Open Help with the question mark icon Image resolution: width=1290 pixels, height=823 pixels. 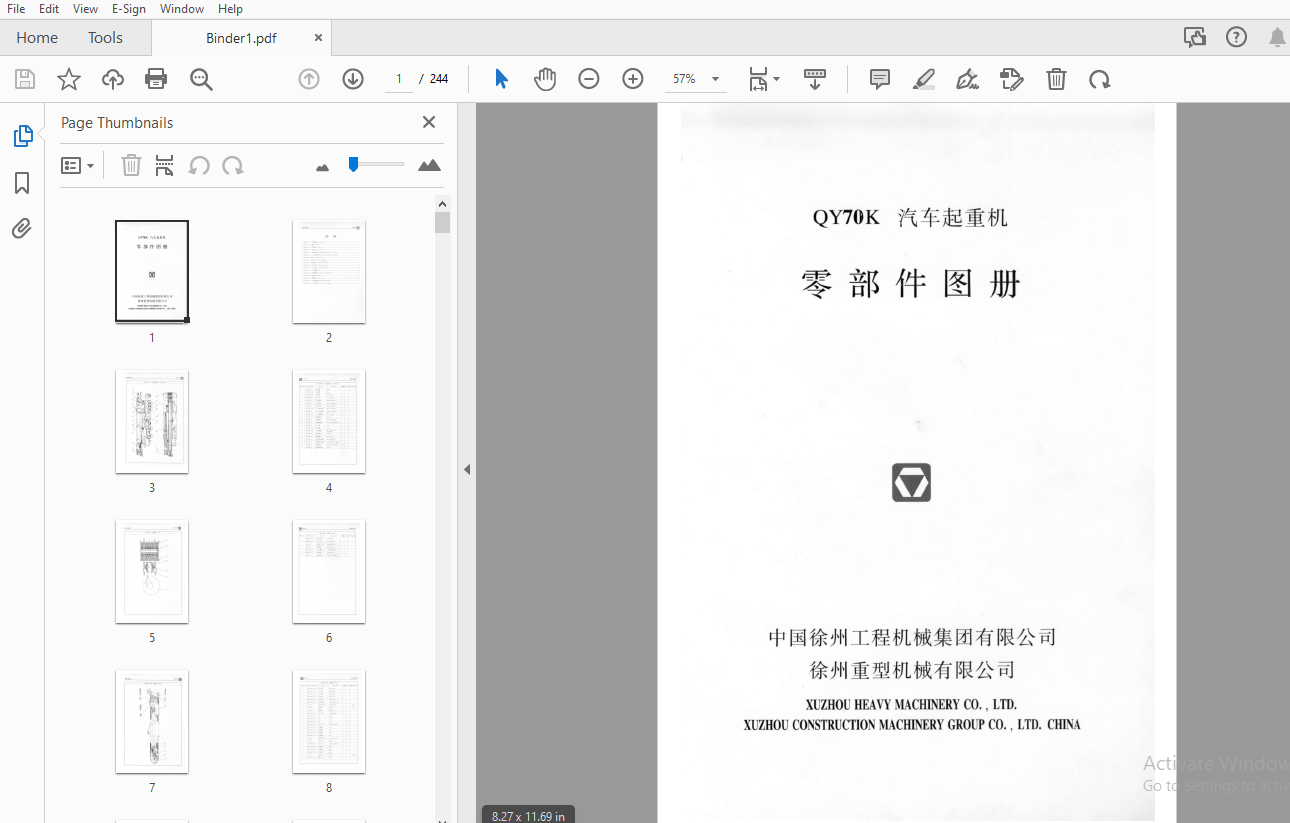point(1237,38)
